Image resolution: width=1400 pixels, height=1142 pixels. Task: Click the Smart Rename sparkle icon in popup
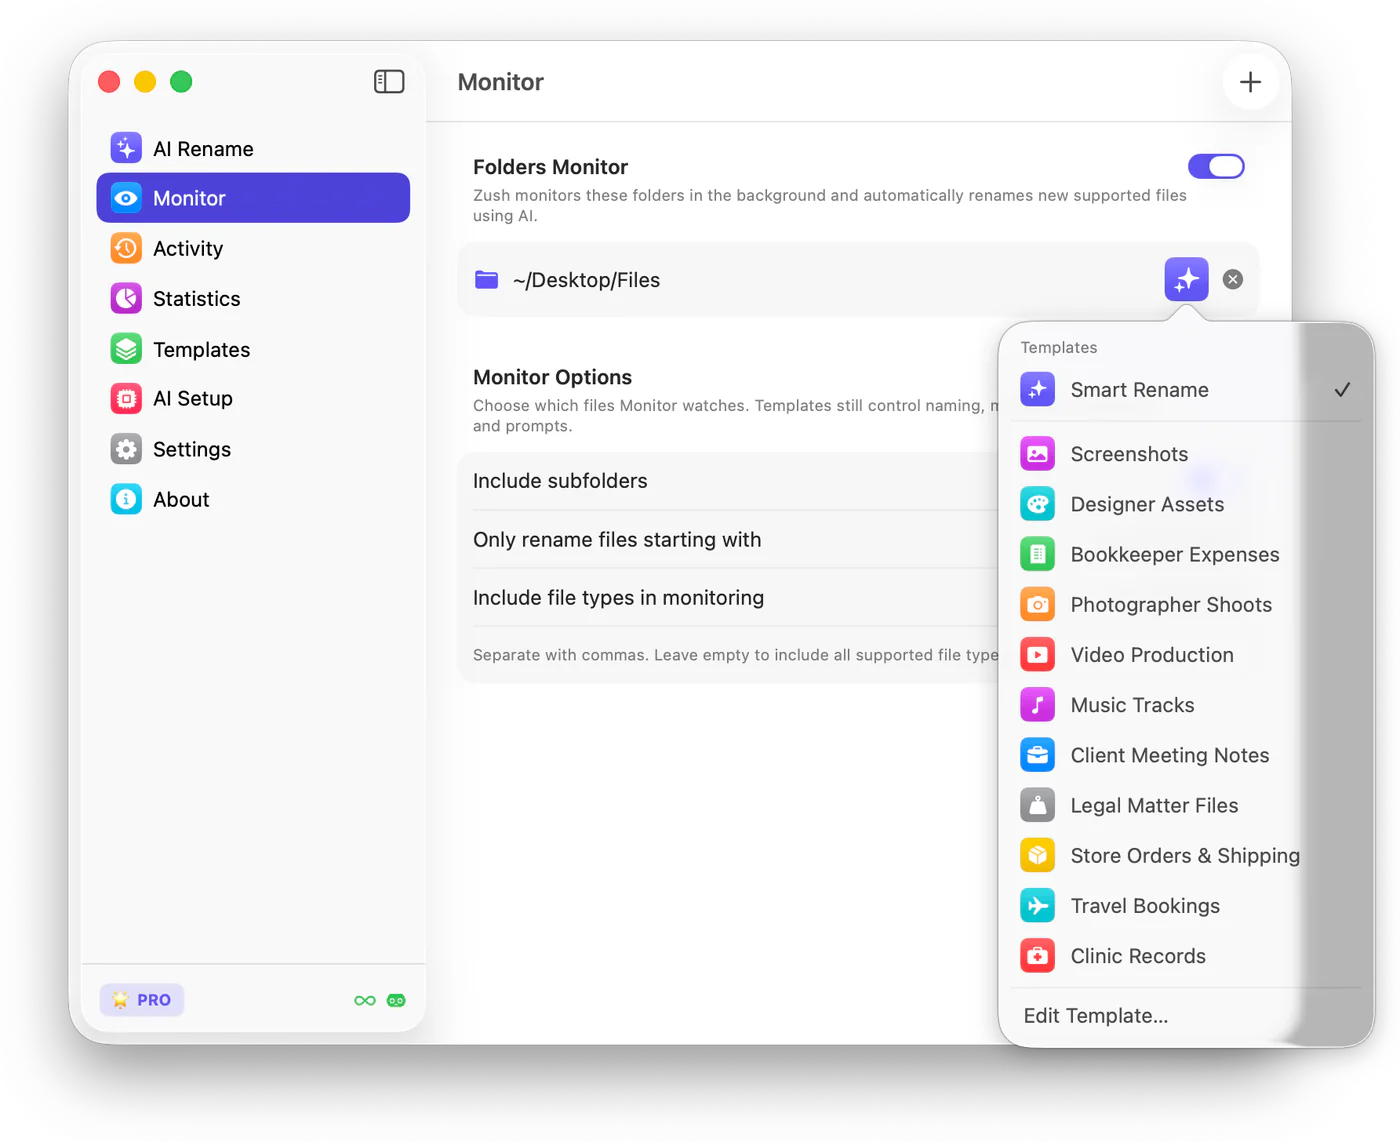click(1037, 389)
